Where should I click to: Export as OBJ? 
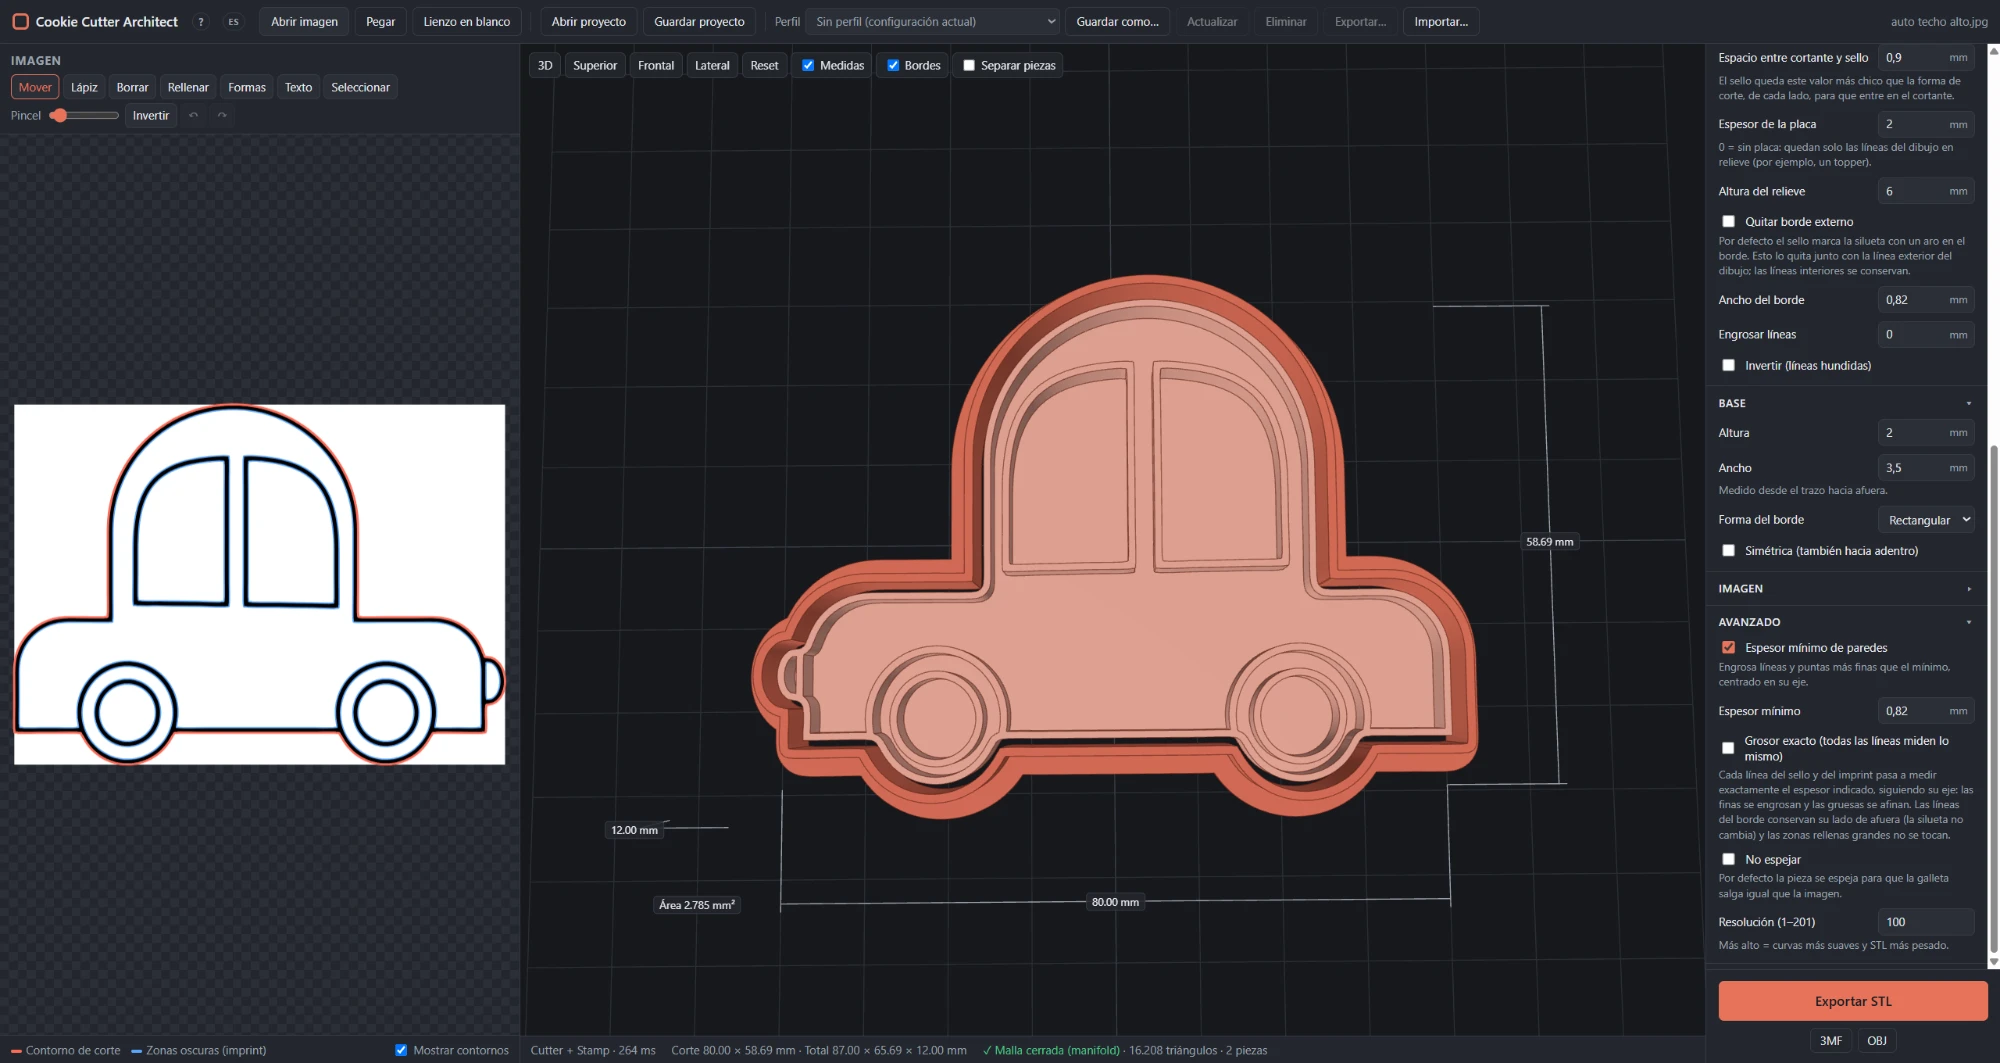[1877, 1041]
